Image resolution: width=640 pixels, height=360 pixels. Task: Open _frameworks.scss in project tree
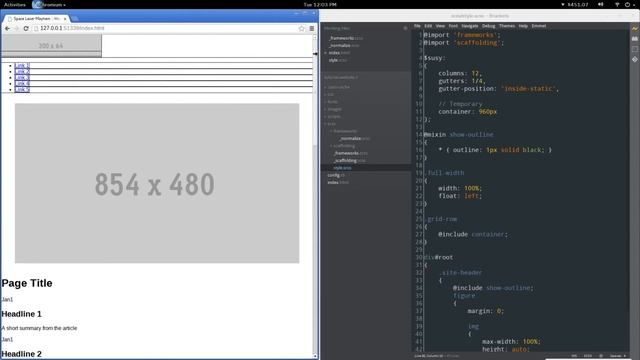[351, 153]
